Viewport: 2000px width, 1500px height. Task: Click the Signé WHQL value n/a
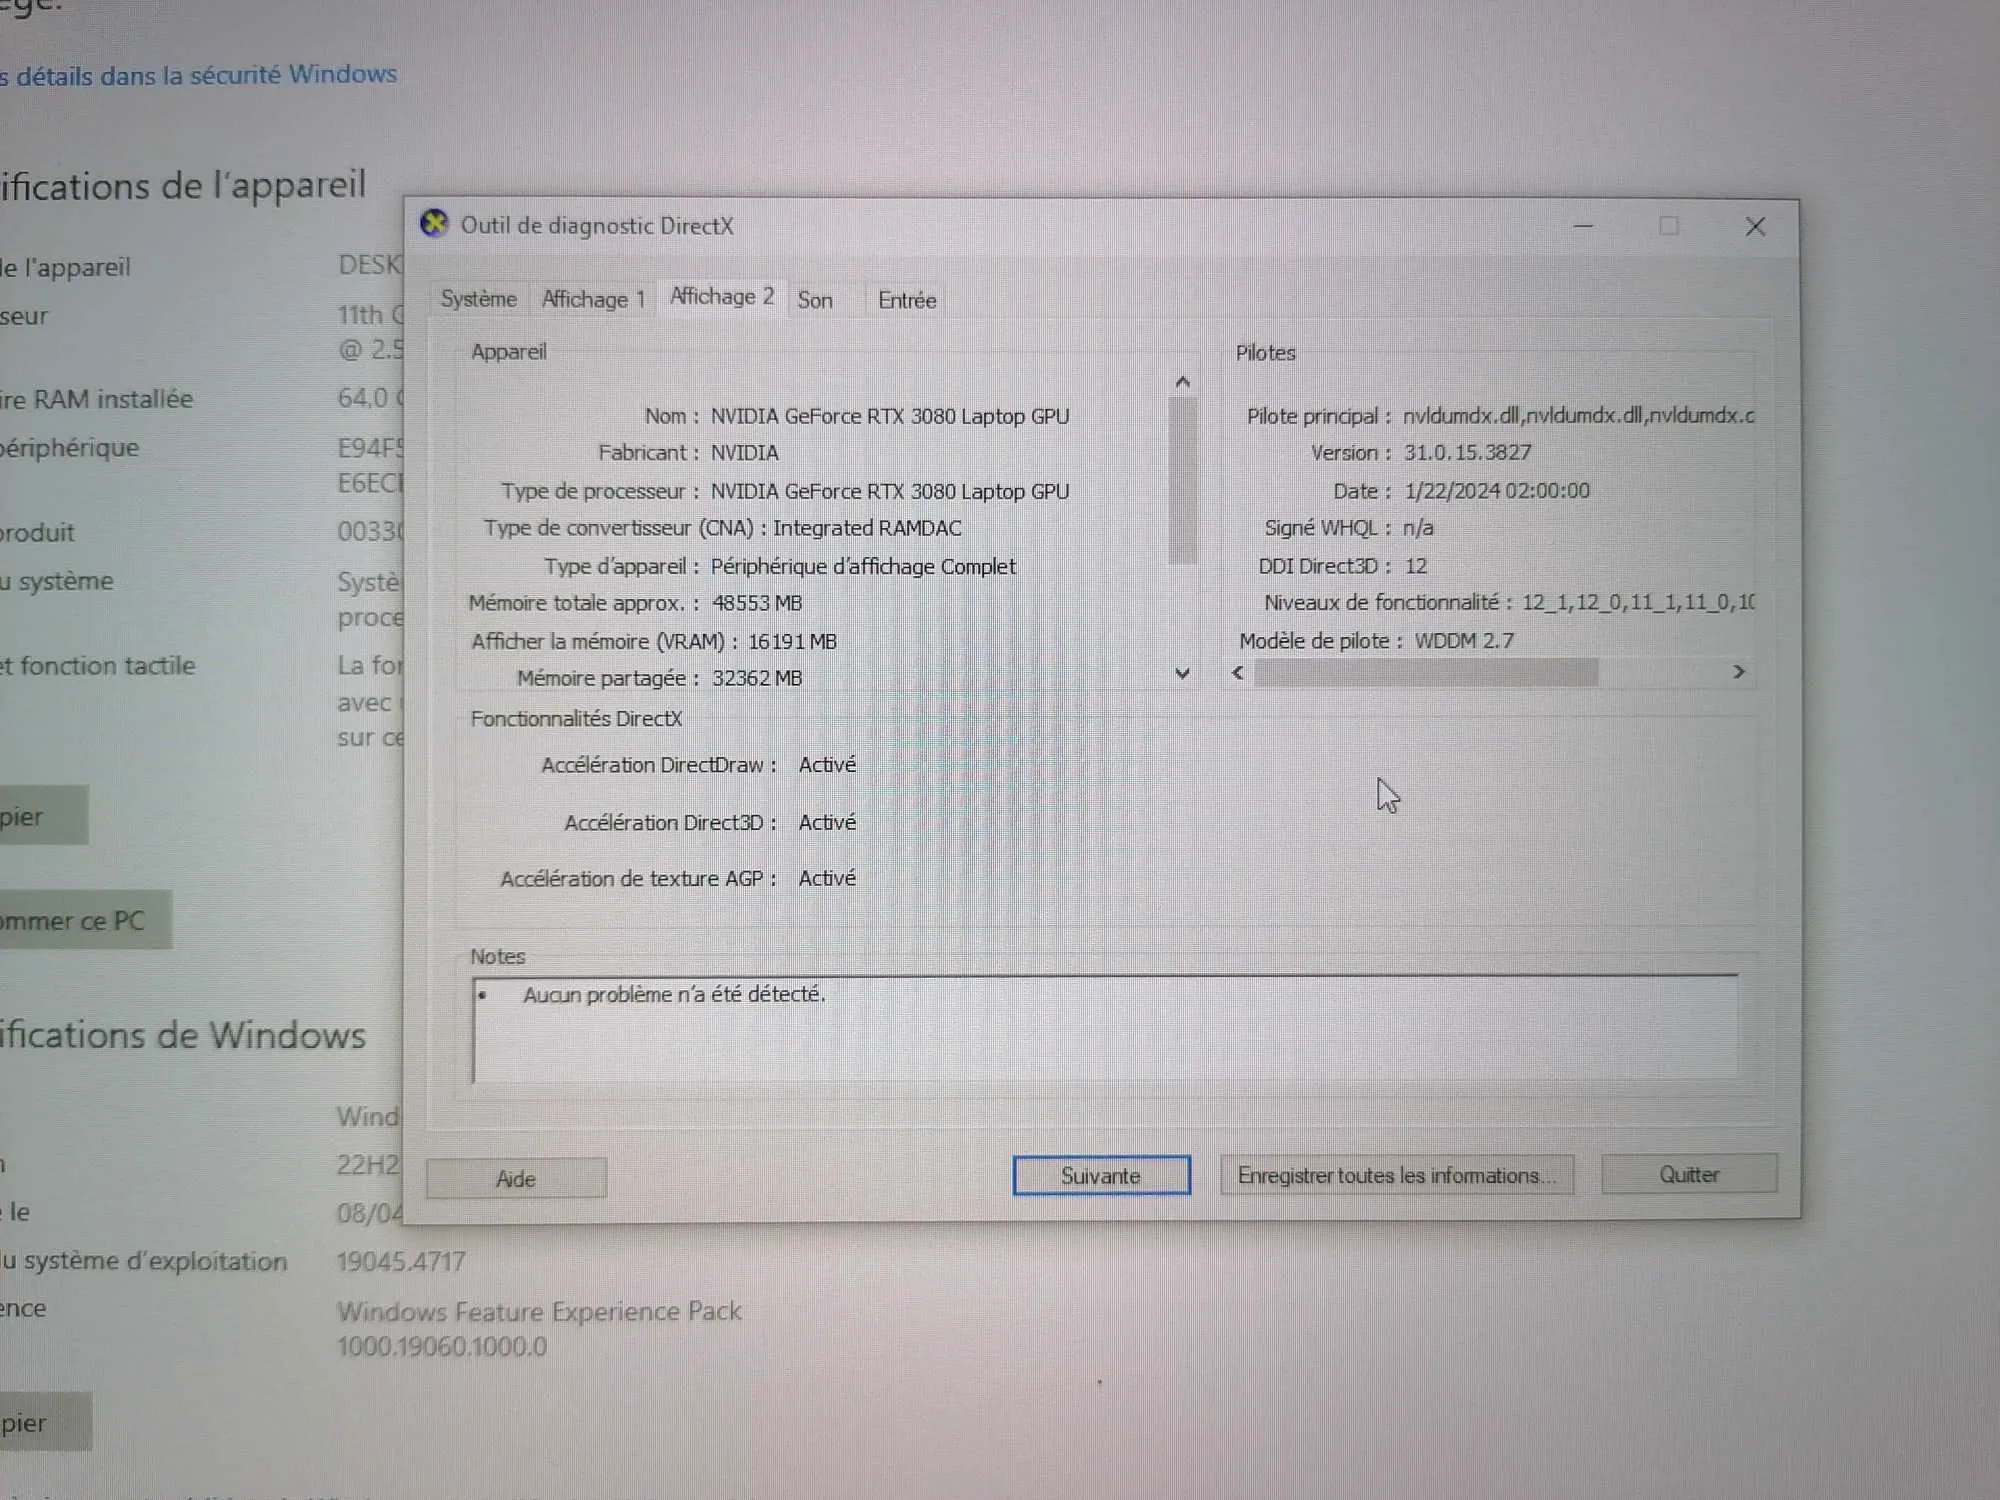1418,528
